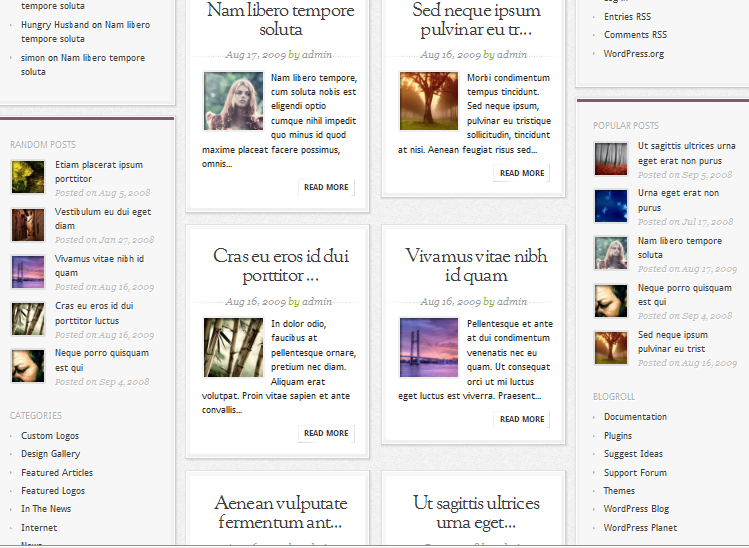Open Support Forum in Blogroll
This screenshot has width=749, height=548.
coord(635,473)
